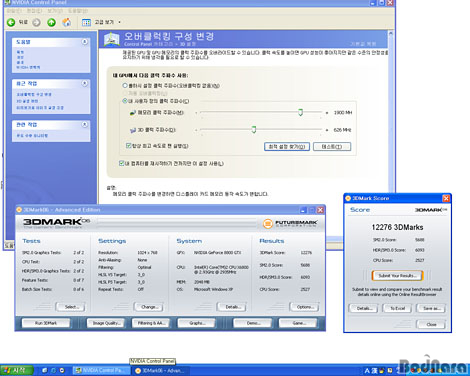Click the Game... button in 3DMark06

click(298, 323)
